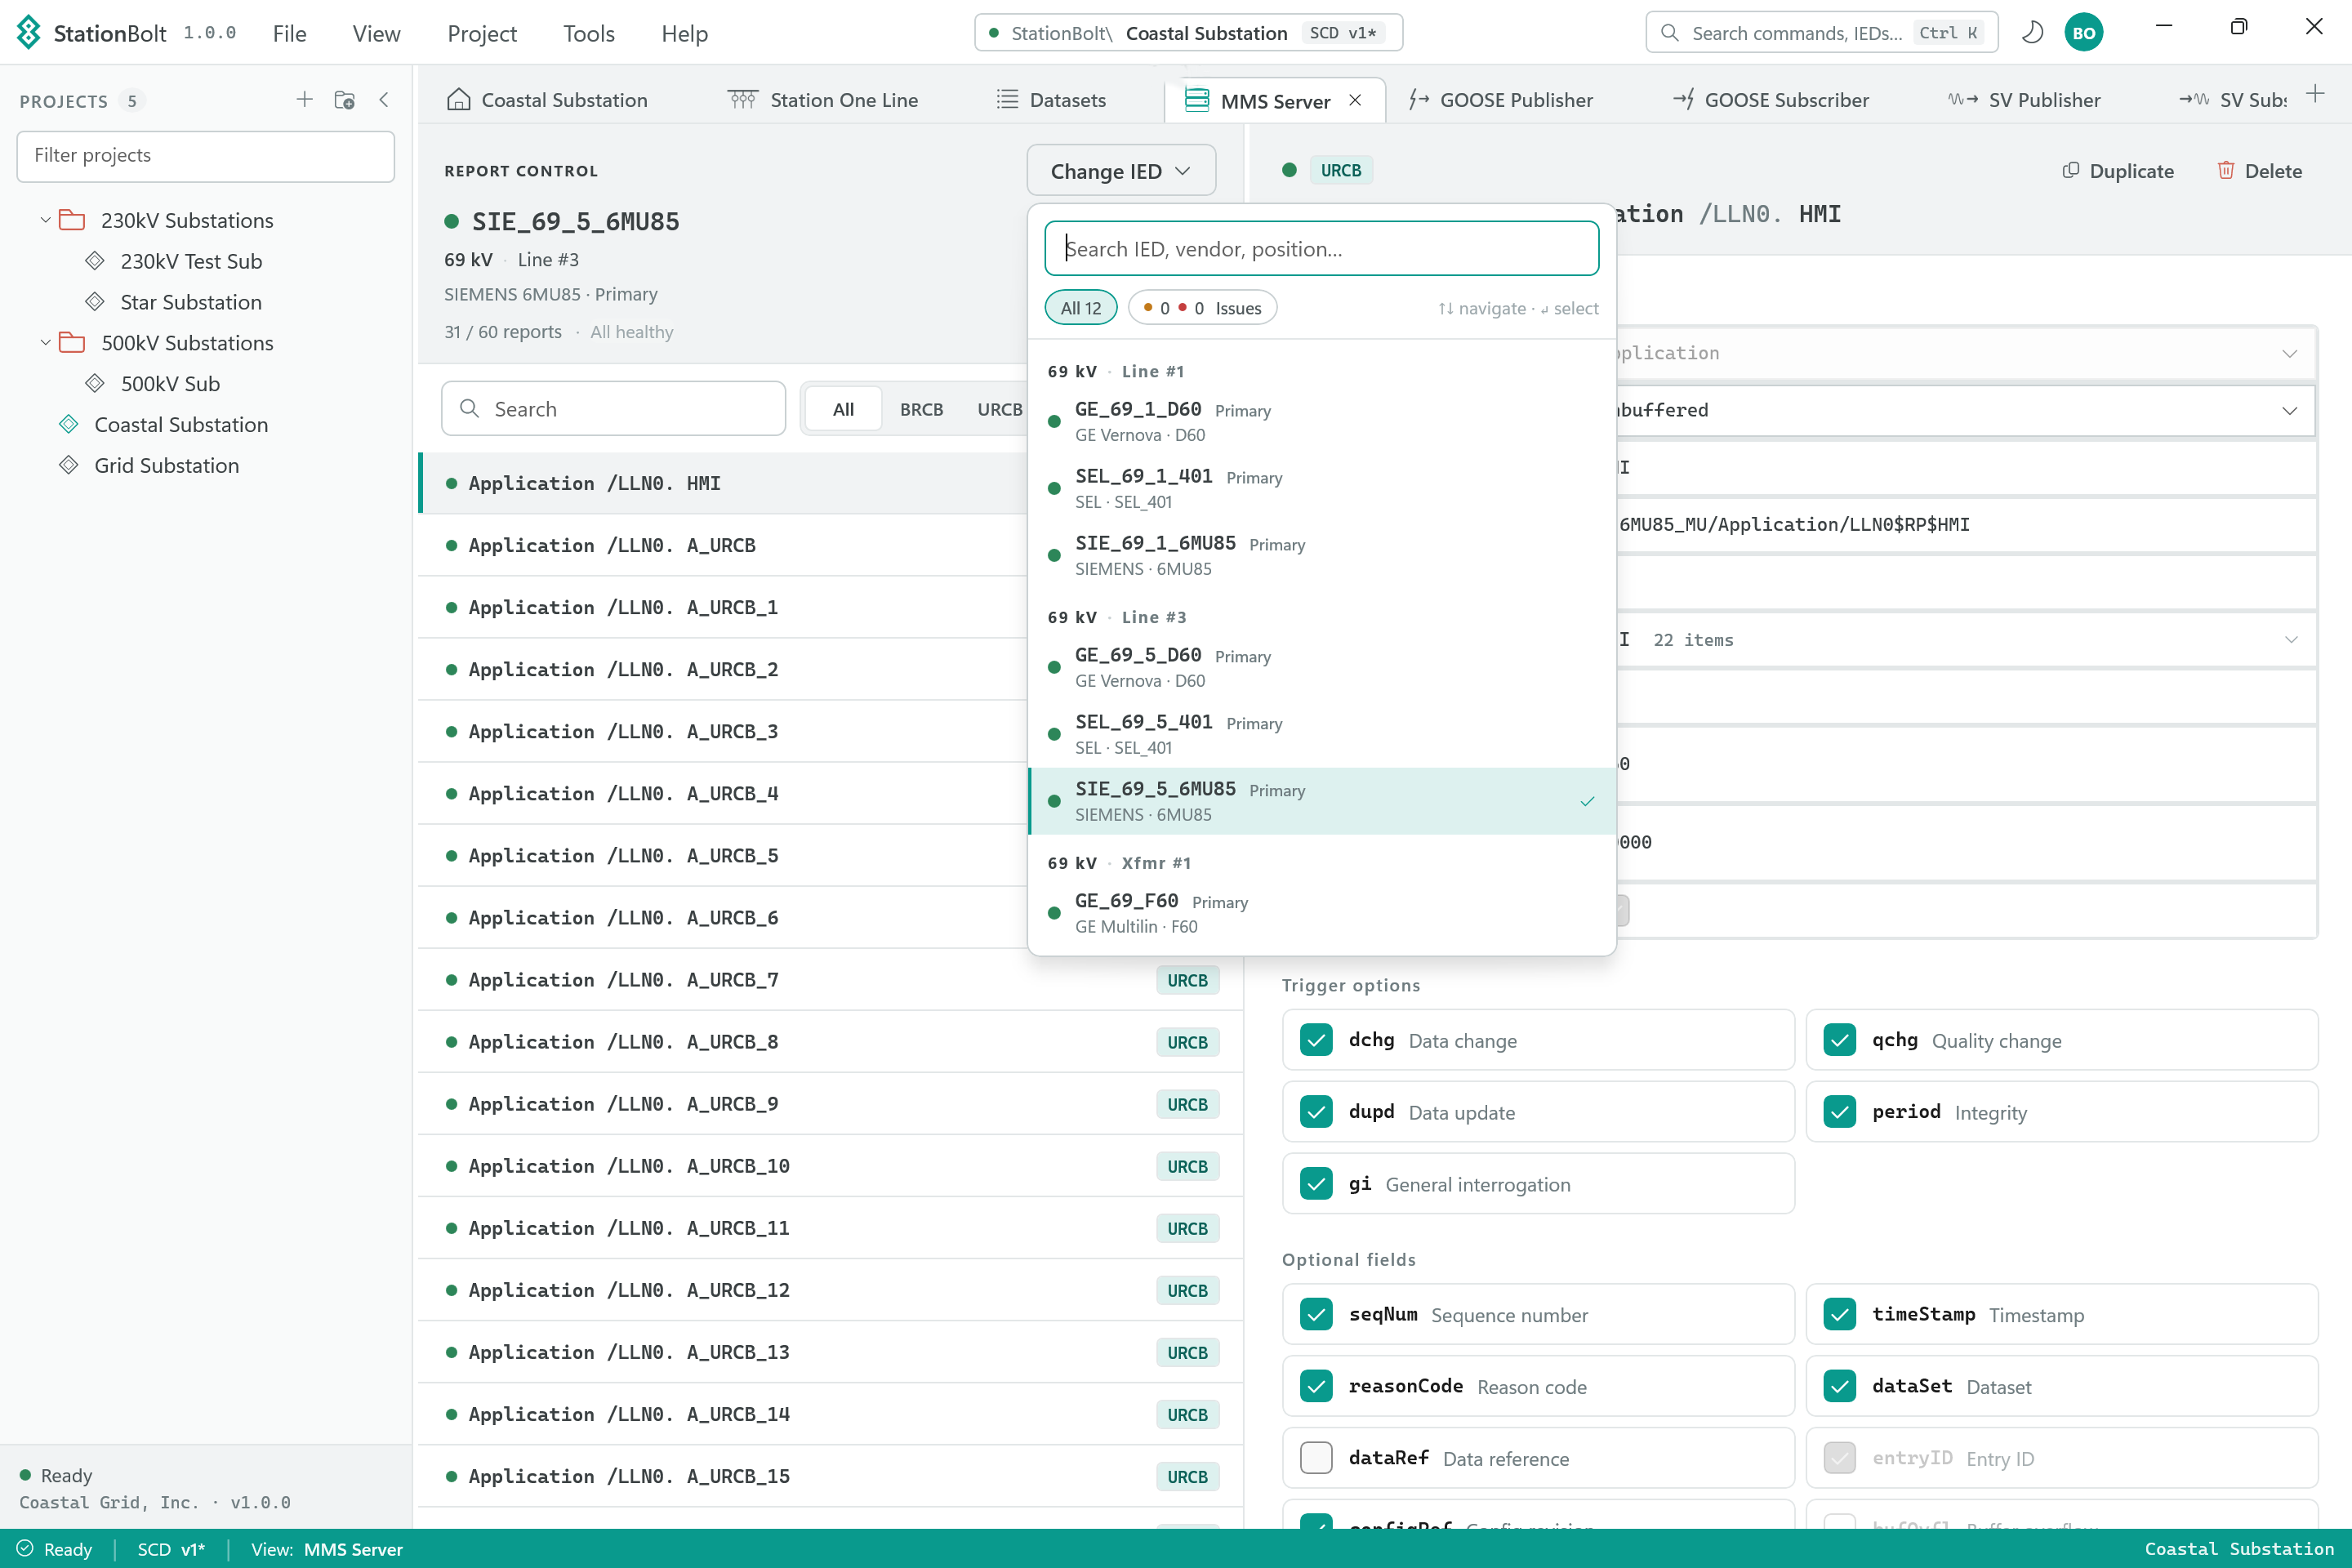The image size is (2352, 1568).
Task: Open the project breadcrumb Coastal Substation SCD
Action: 1189,33
